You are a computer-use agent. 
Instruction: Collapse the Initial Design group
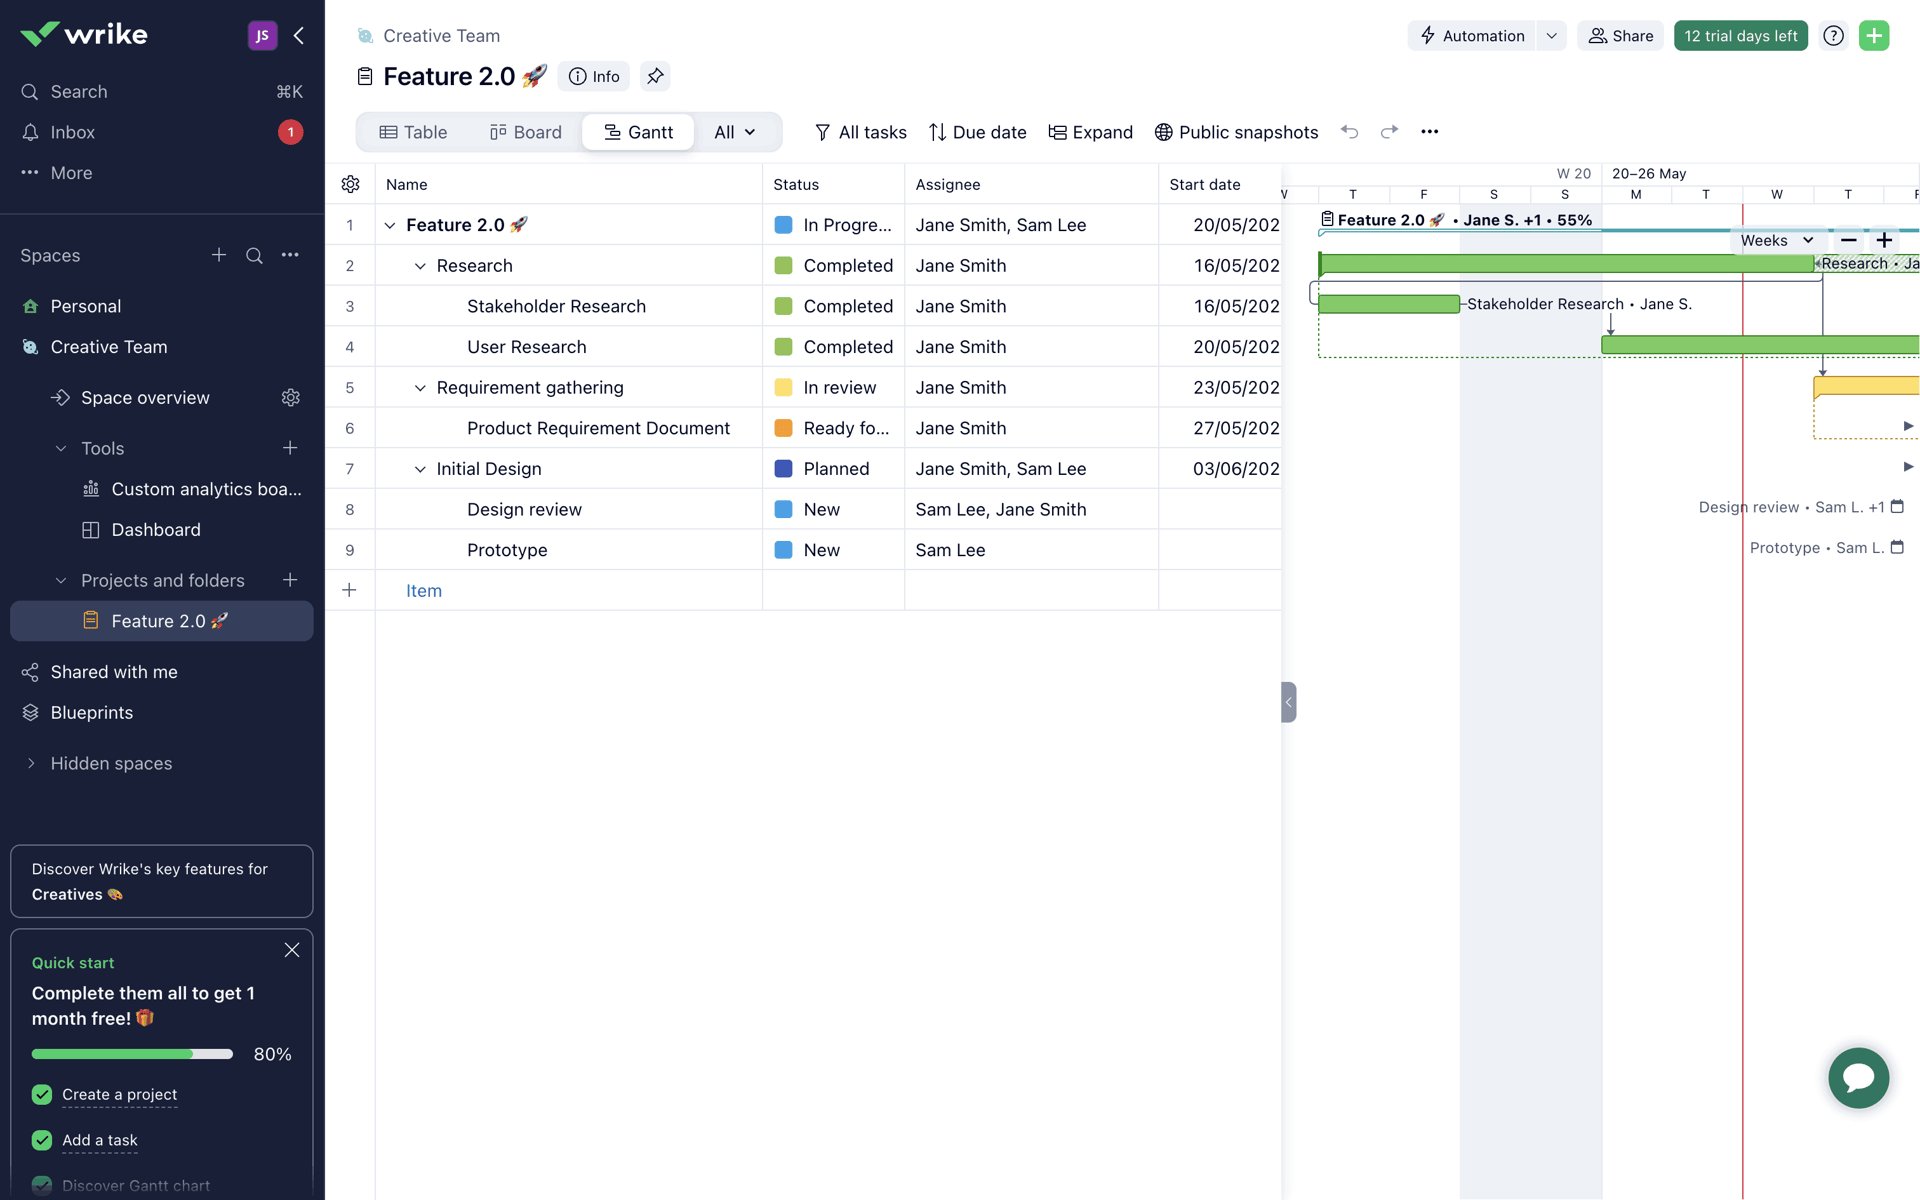[x=420, y=469]
